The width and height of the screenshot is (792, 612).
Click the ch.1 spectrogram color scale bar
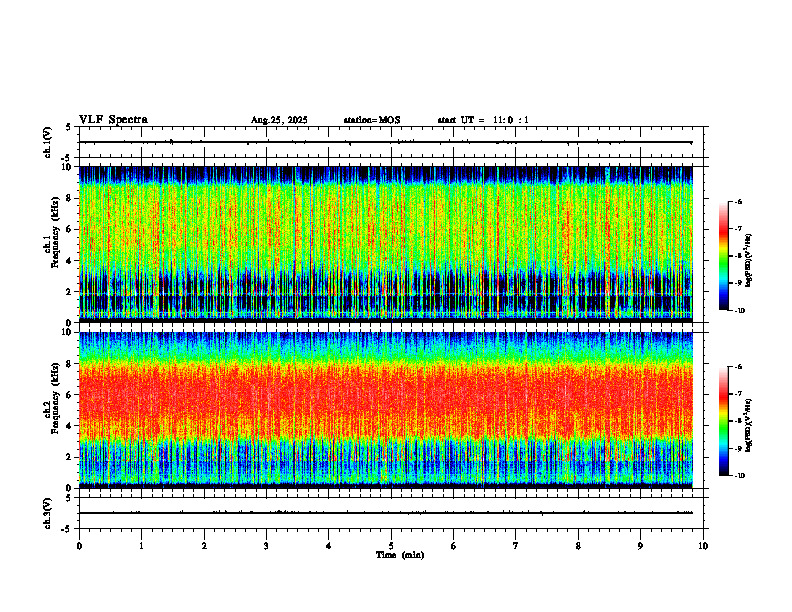pos(723,256)
